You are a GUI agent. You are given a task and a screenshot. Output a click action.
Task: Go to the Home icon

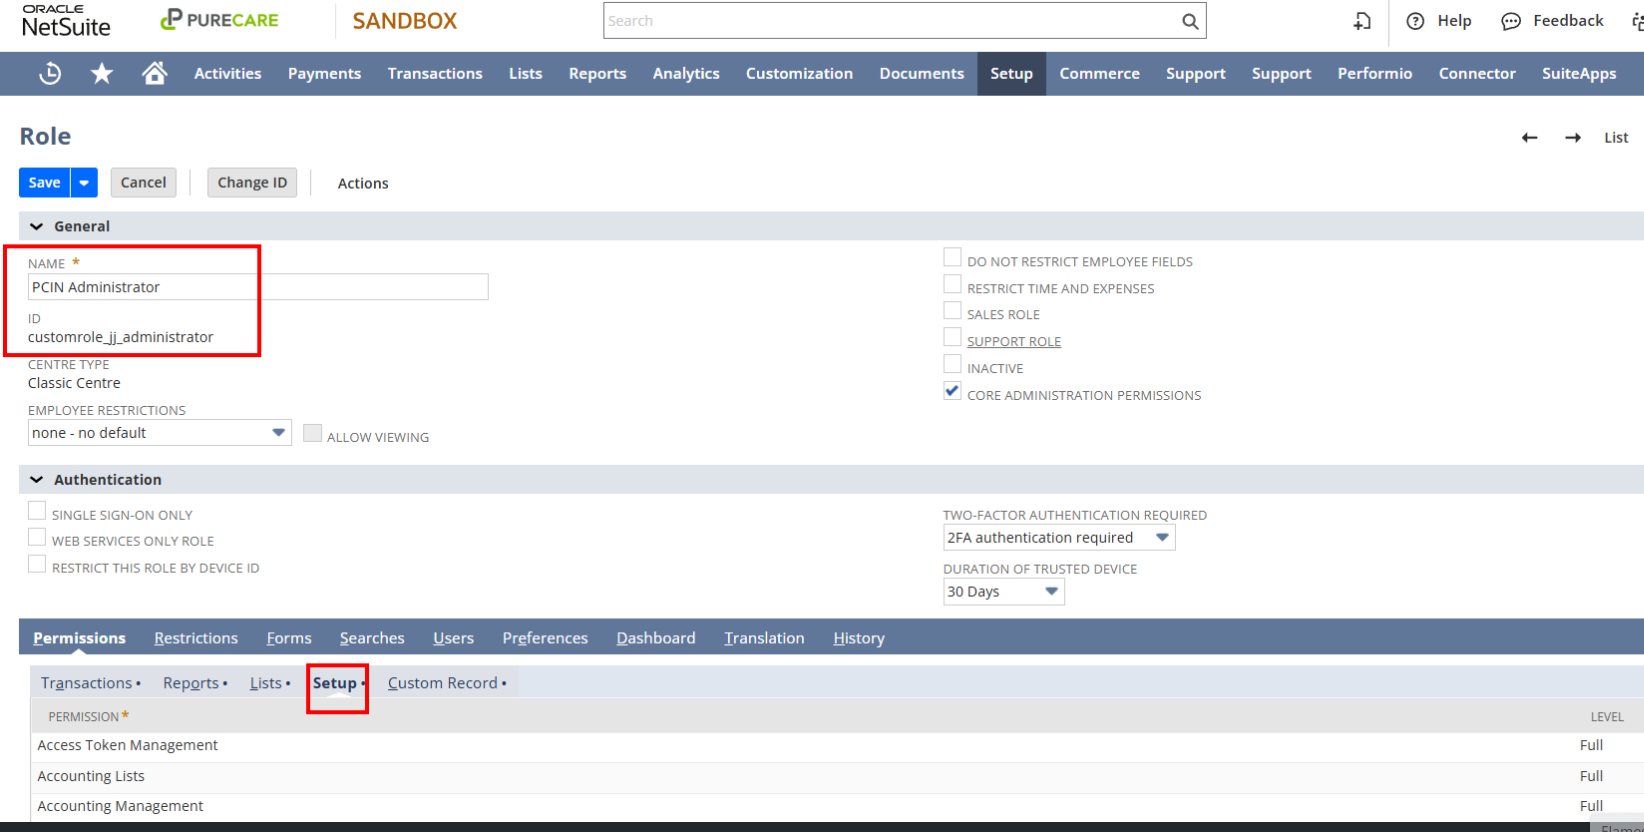click(x=154, y=73)
